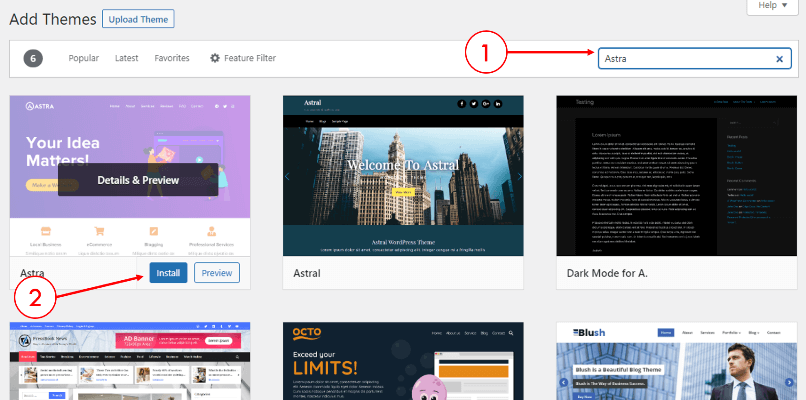Click Local Business icon in Astra preview
806x400 pixels.
point(45,231)
